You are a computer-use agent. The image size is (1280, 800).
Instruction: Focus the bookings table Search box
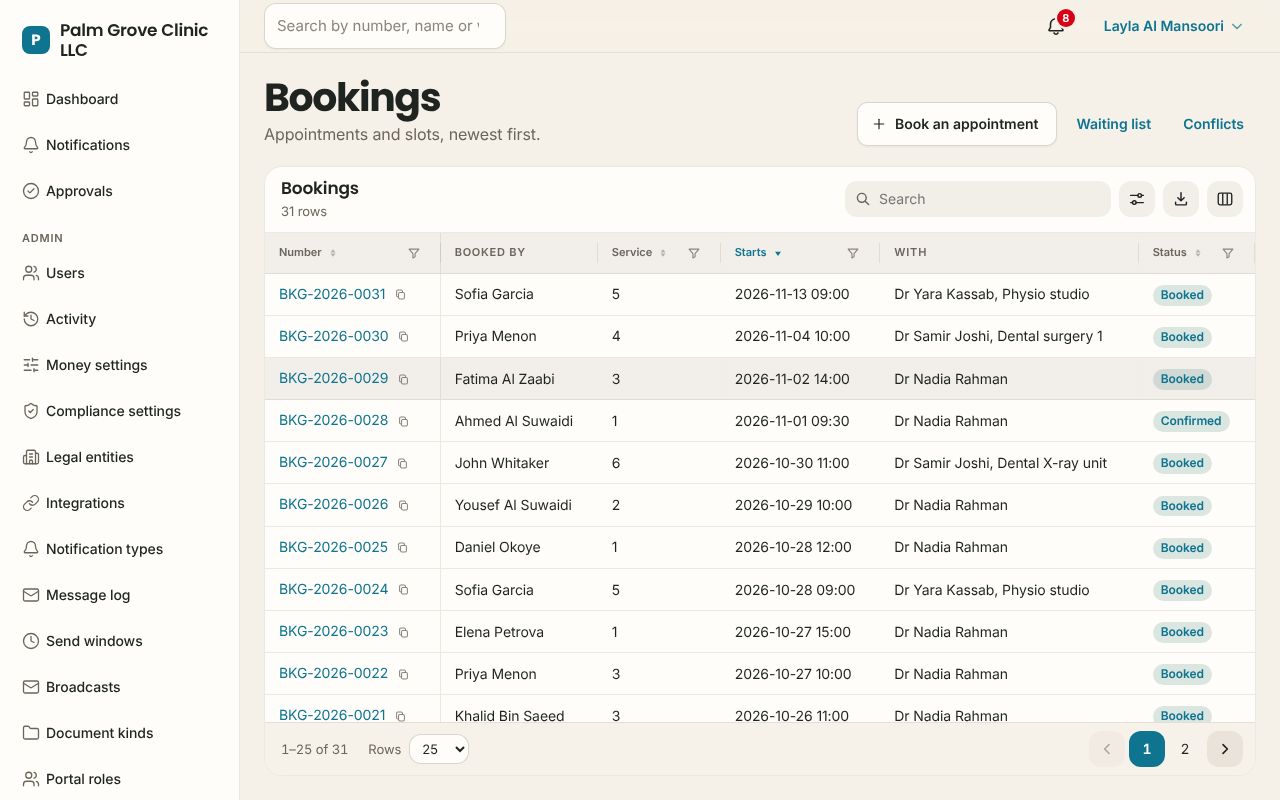click(x=978, y=199)
